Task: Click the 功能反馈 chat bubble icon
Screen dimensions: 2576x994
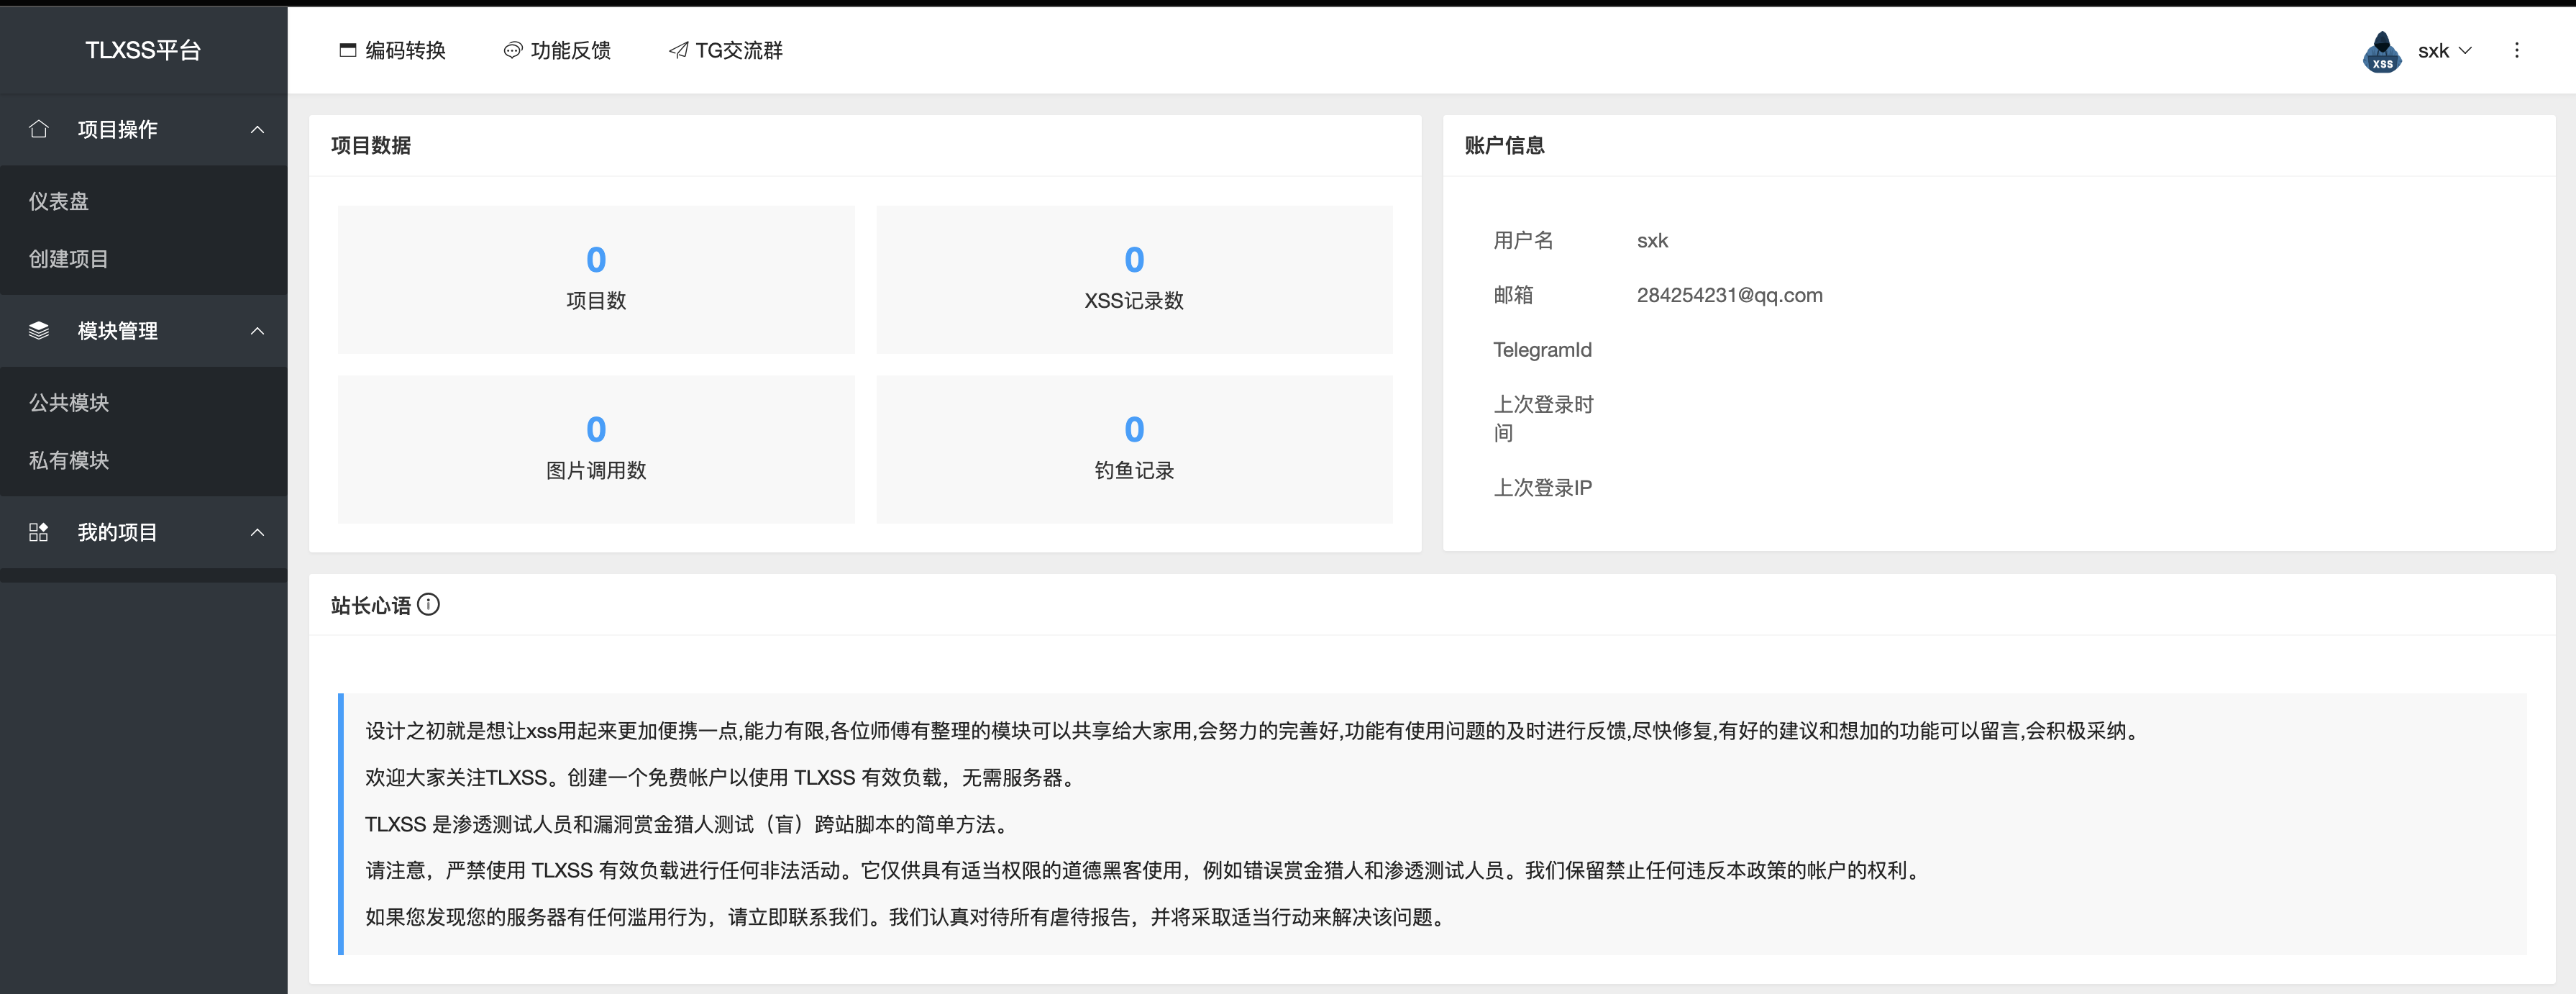Action: point(512,50)
